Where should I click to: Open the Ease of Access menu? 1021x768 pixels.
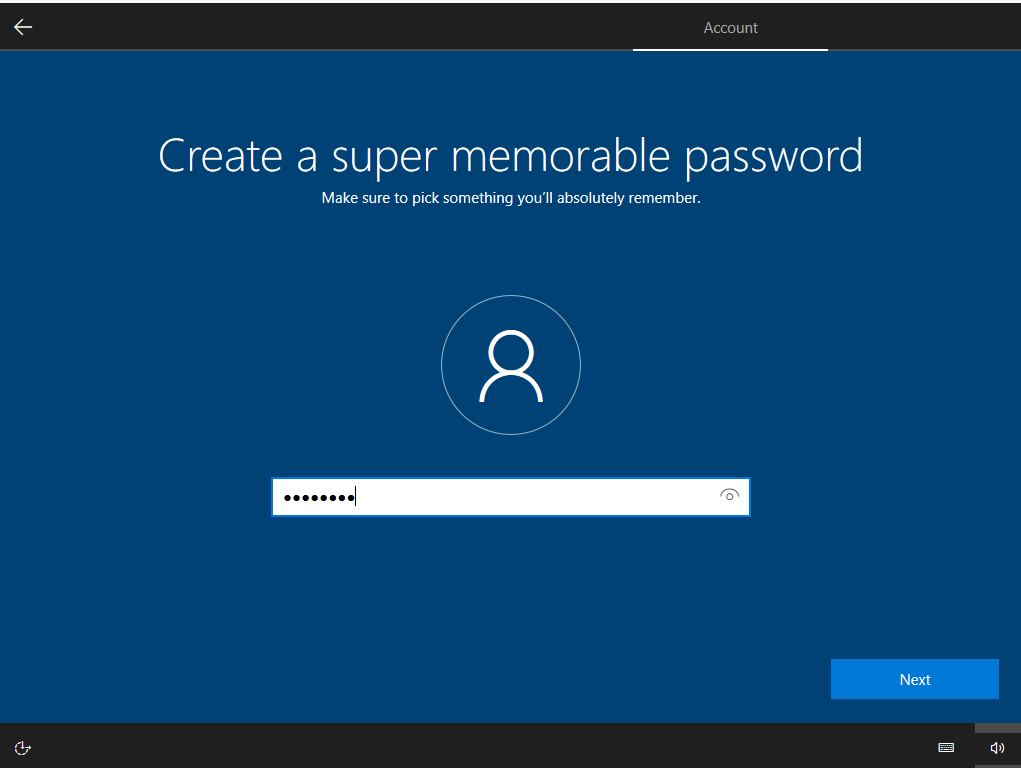23,747
